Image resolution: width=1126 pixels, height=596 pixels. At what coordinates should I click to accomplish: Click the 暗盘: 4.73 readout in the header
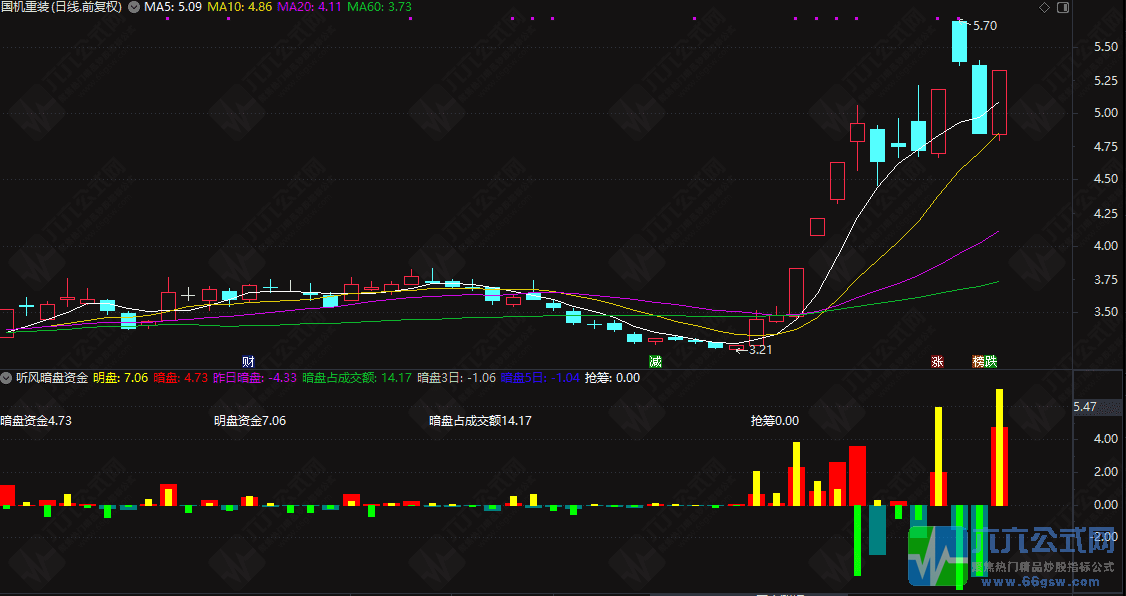pos(181,378)
